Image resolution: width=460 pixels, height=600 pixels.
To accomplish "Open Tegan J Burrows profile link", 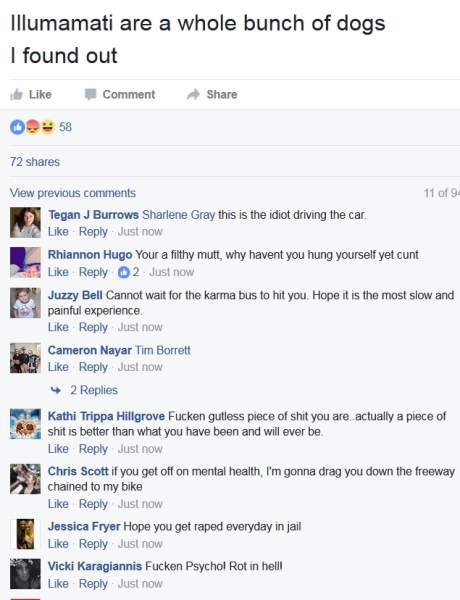I will [93, 215].
